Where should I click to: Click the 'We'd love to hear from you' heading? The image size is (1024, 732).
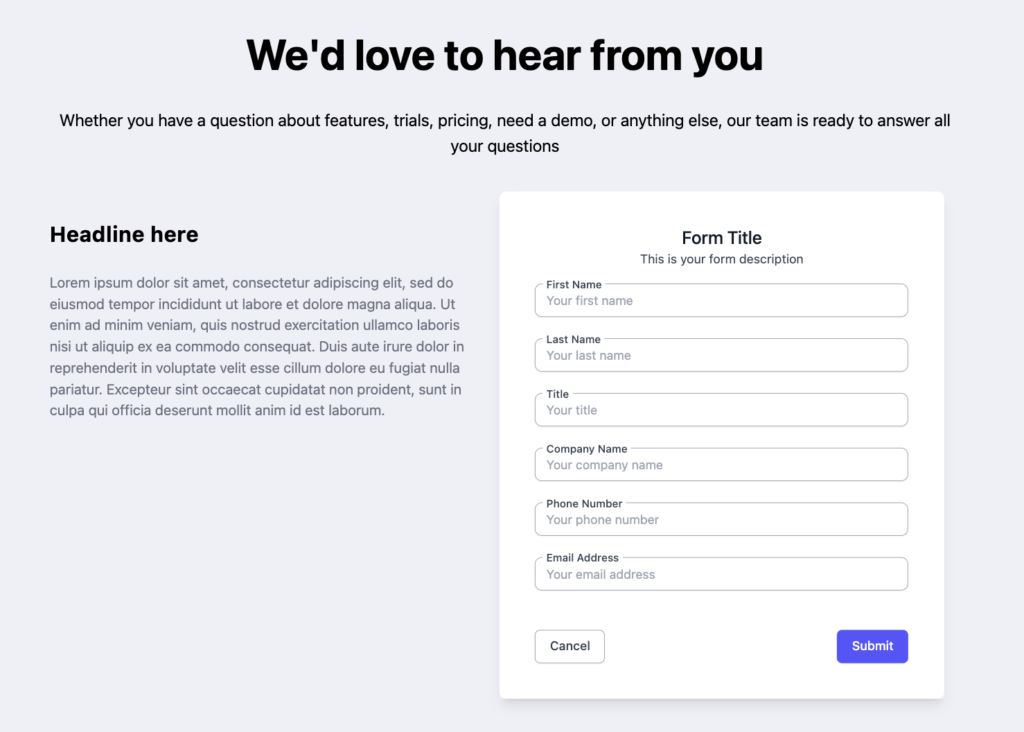click(504, 55)
